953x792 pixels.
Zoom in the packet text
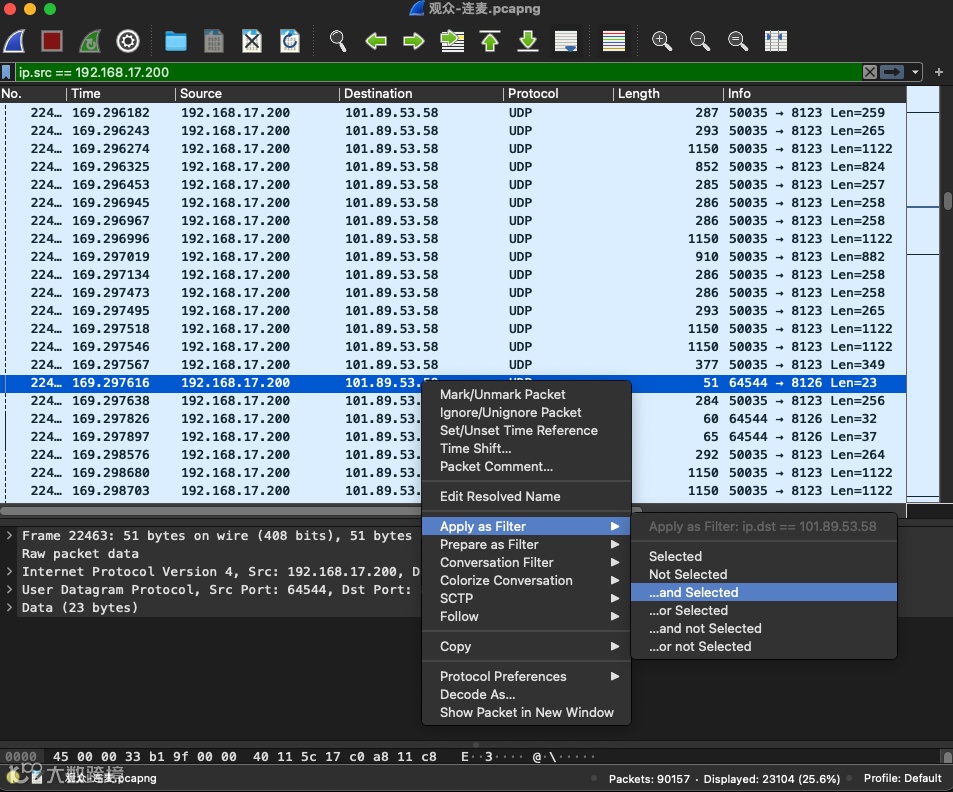662,41
